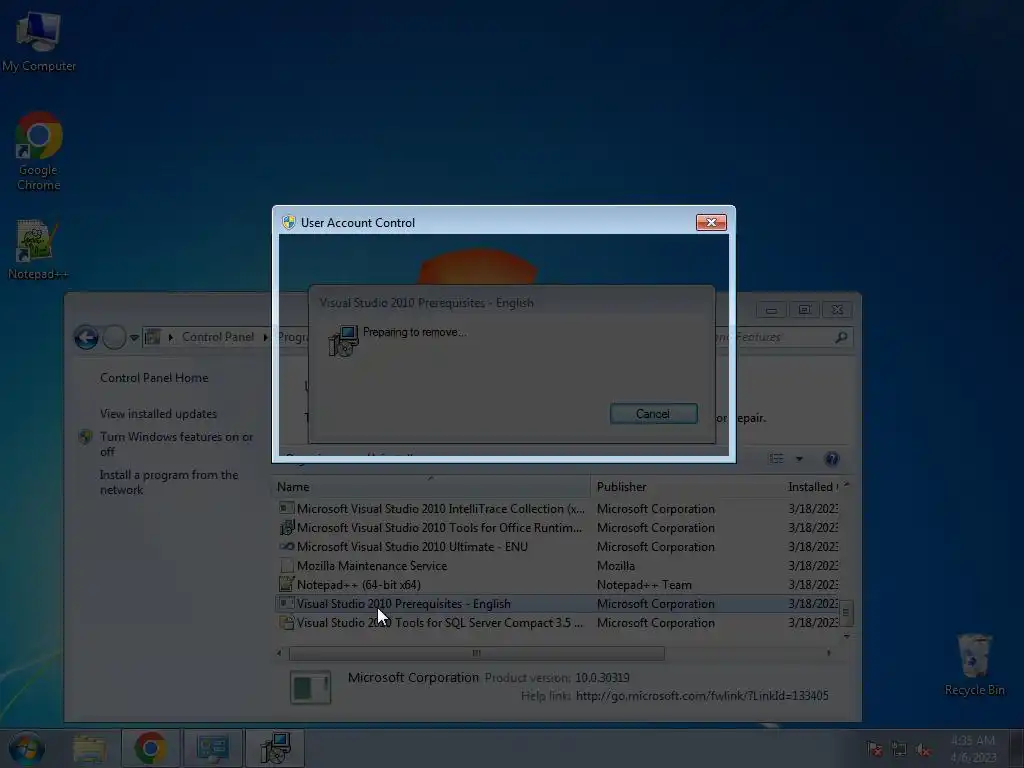Switch to the installer taskbar button
This screenshot has height=768, width=1024.
click(275, 748)
